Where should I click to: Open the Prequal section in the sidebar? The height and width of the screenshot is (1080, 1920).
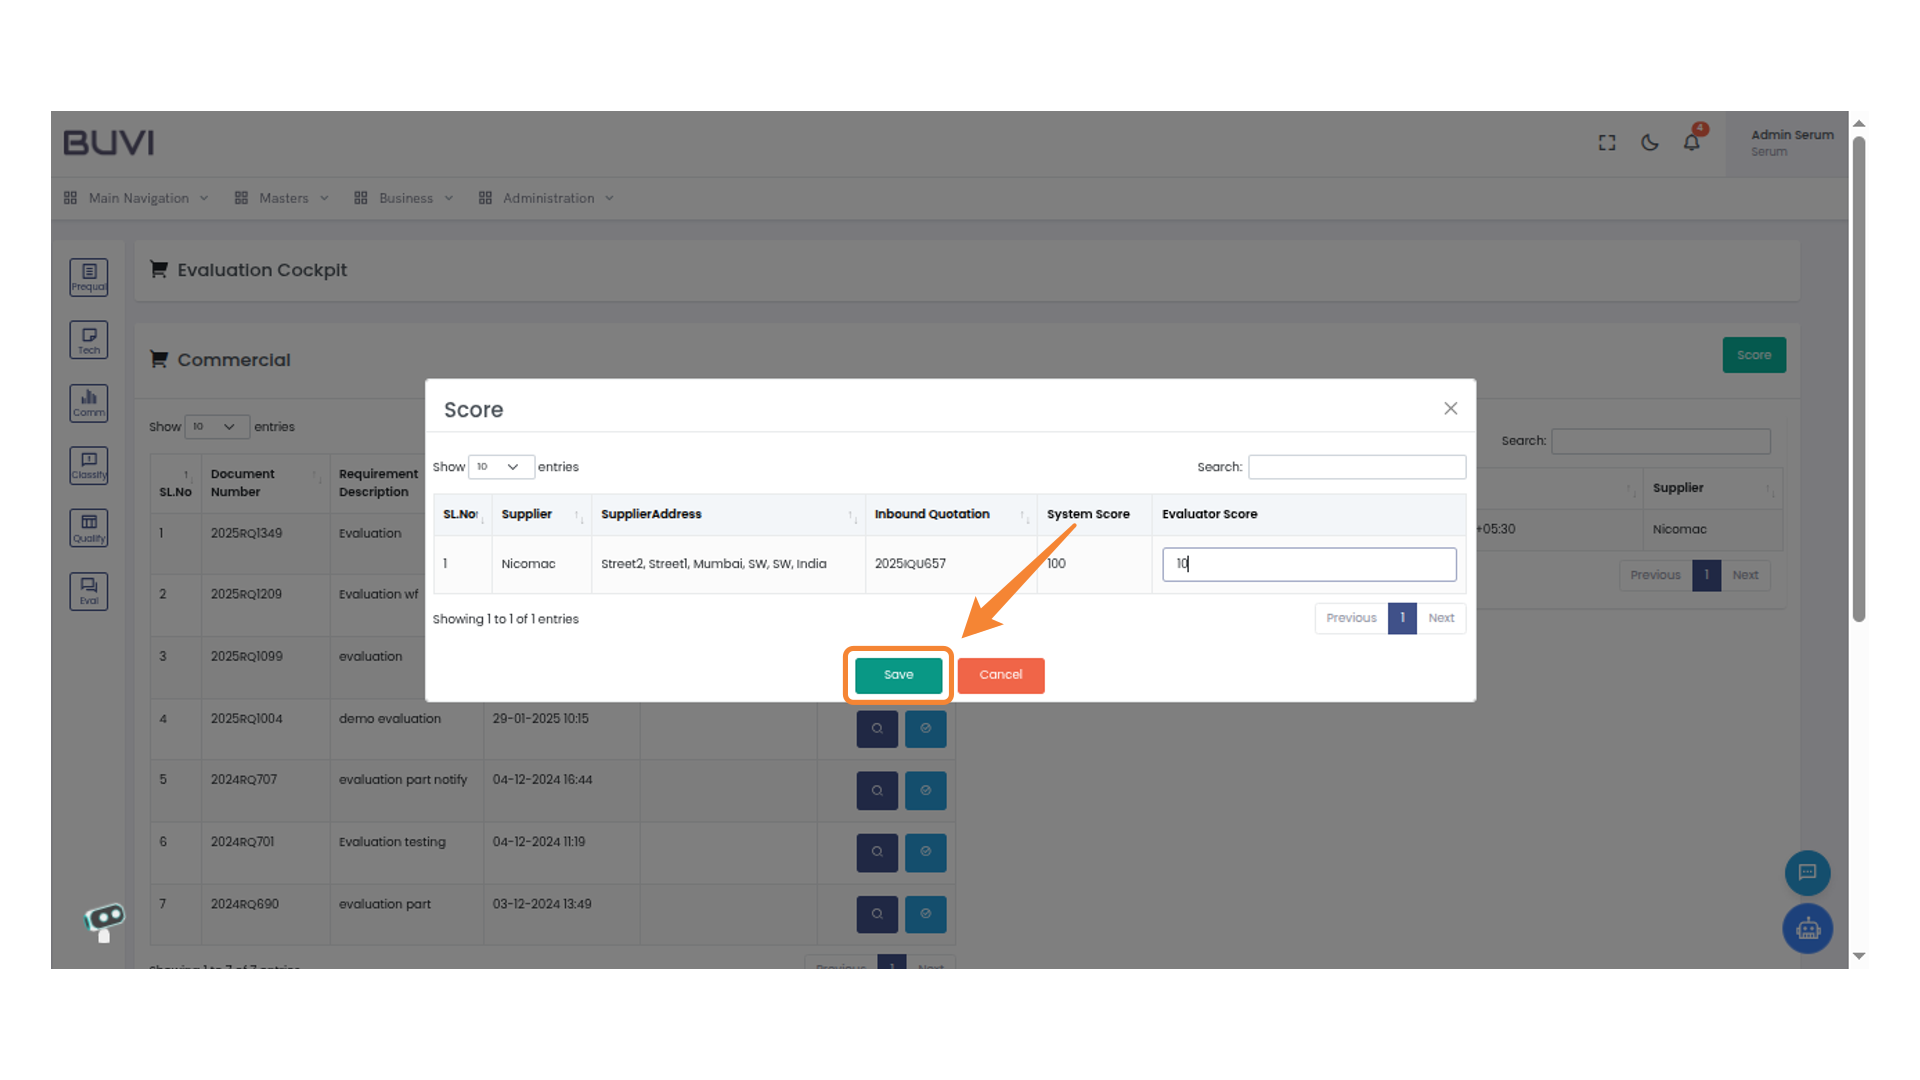coord(88,277)
